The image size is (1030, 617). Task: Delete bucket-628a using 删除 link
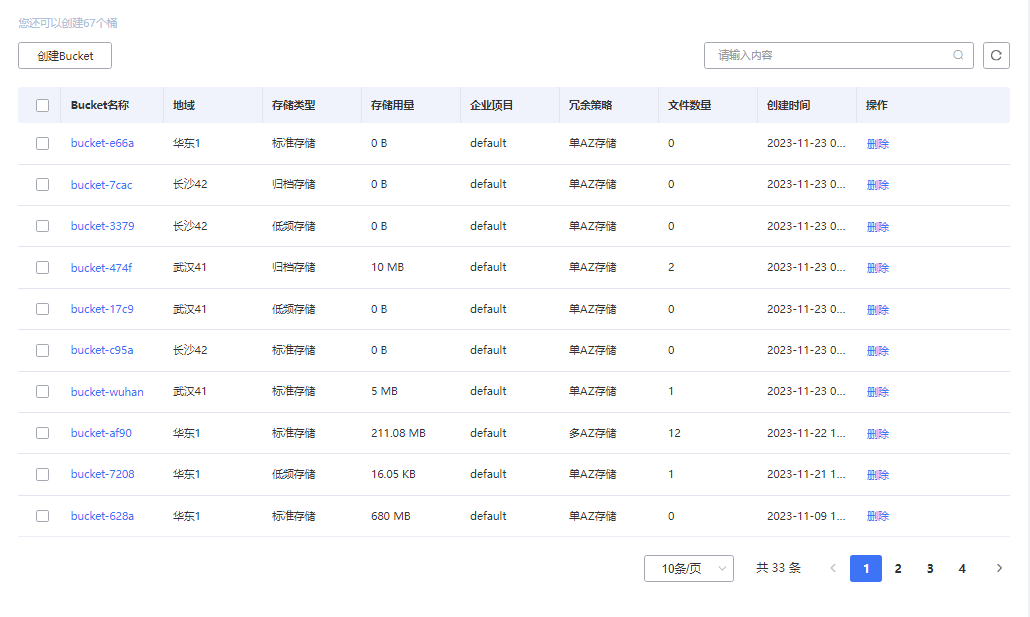[877, 515]
